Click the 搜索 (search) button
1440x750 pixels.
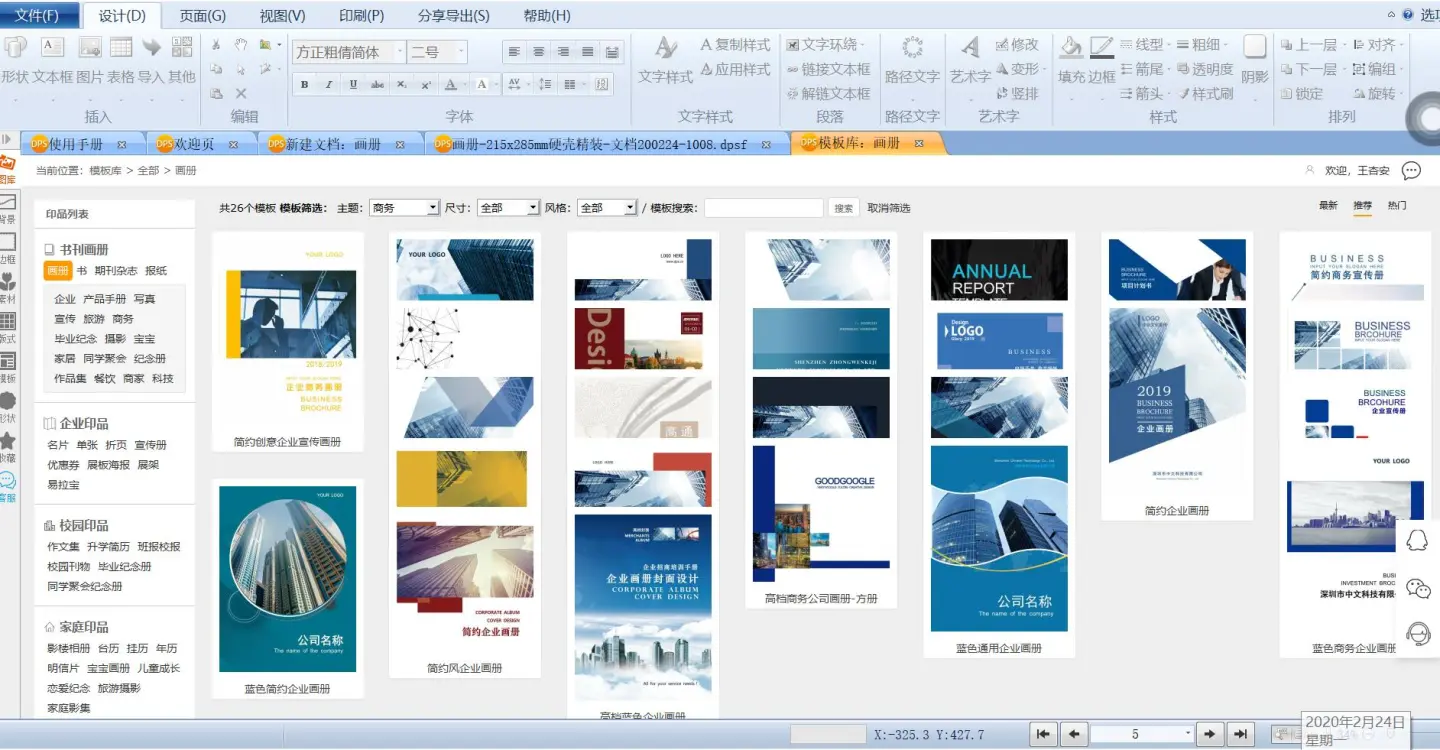coord(844,208)
